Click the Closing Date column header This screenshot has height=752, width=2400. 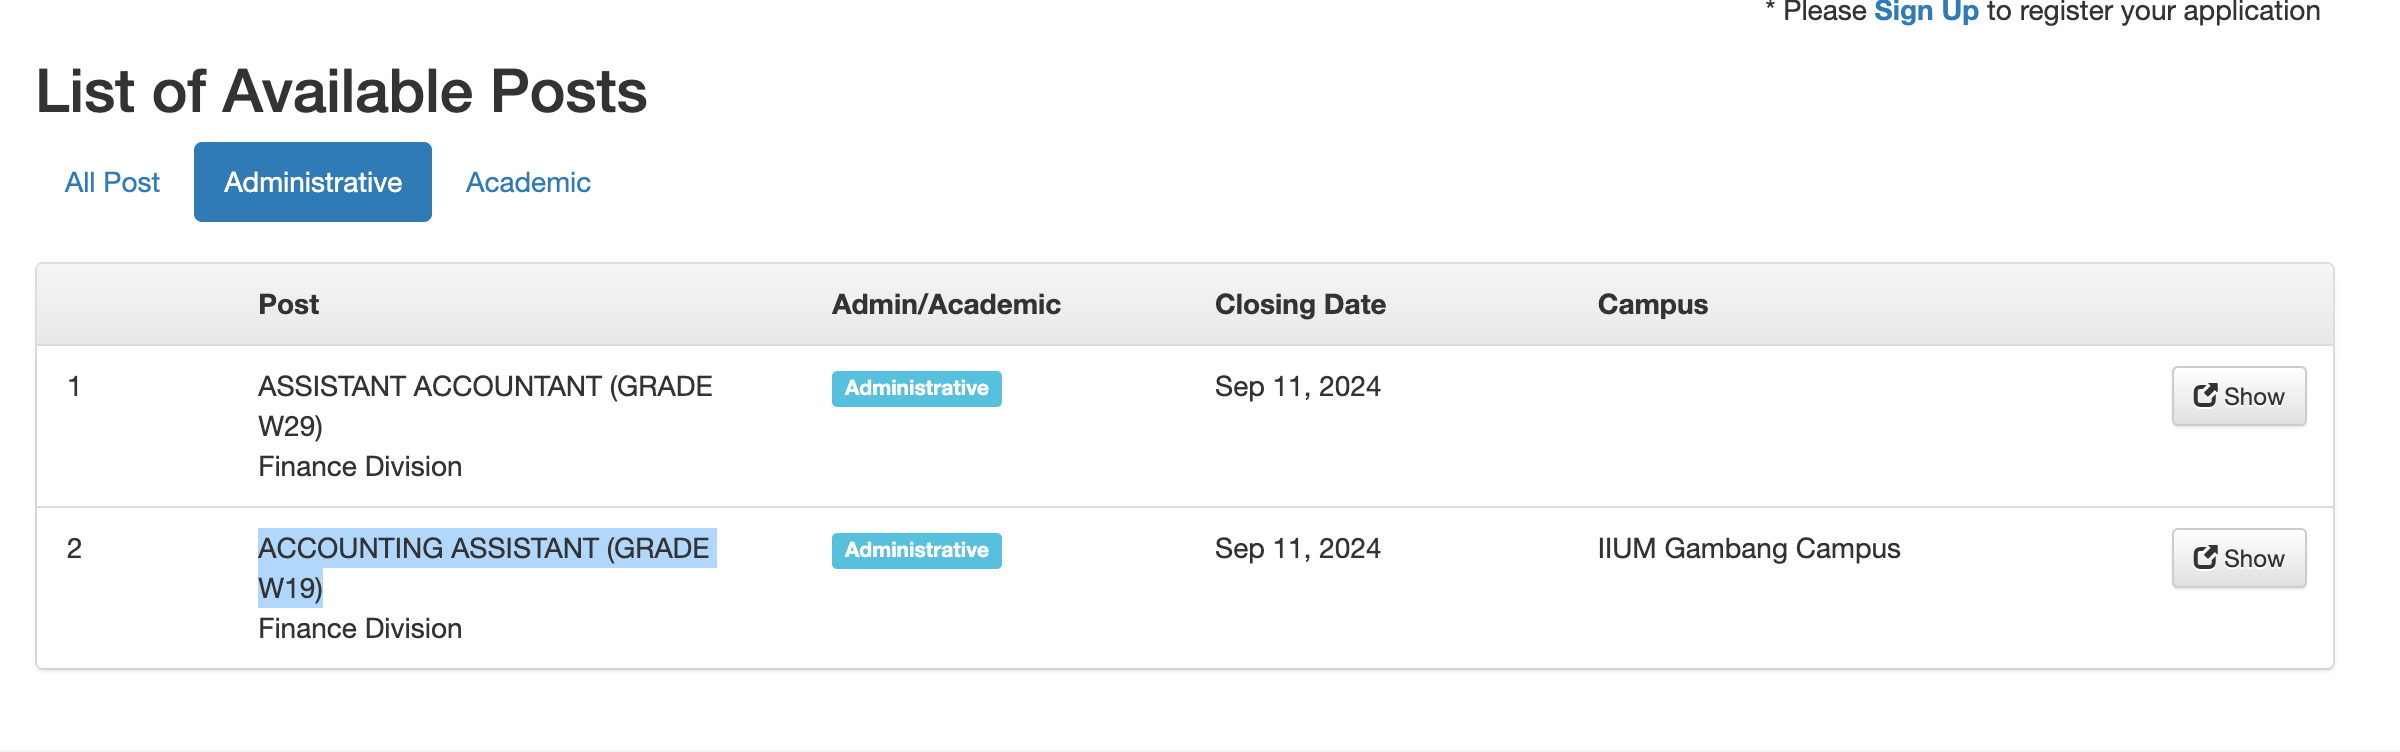[x=1299, y=304]
